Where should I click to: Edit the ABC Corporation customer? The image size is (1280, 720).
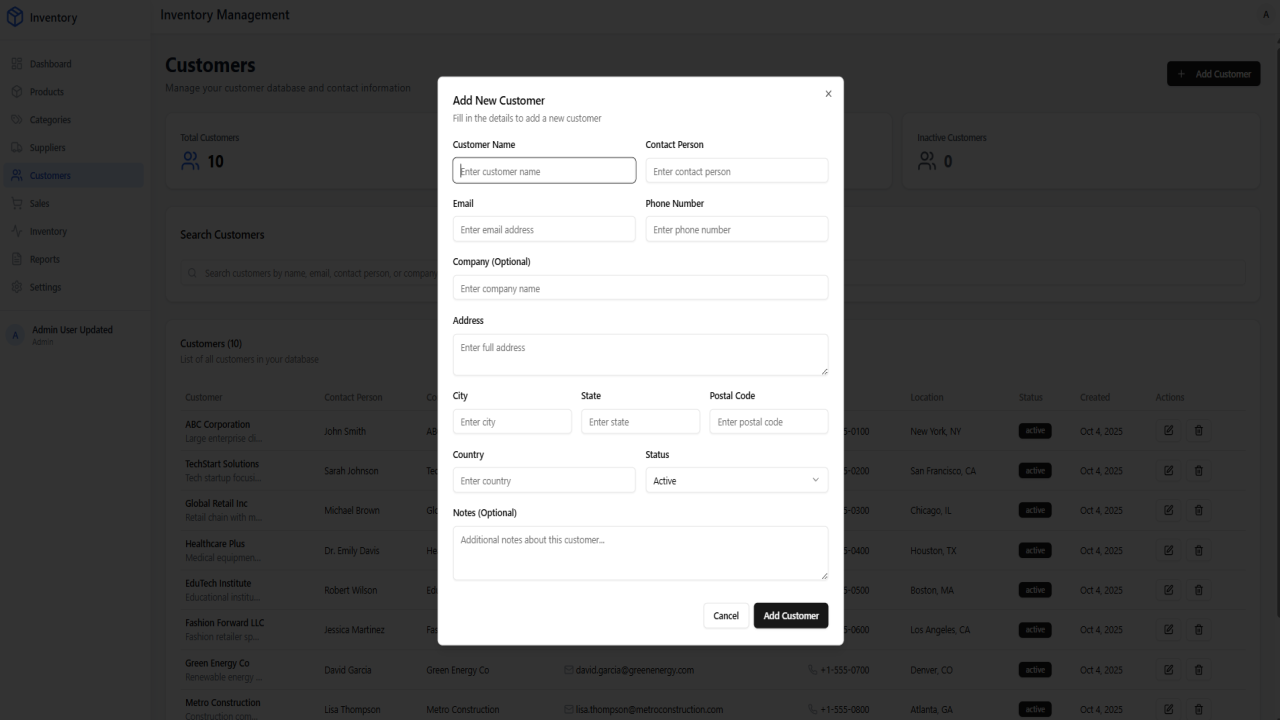click(1168, 431)
